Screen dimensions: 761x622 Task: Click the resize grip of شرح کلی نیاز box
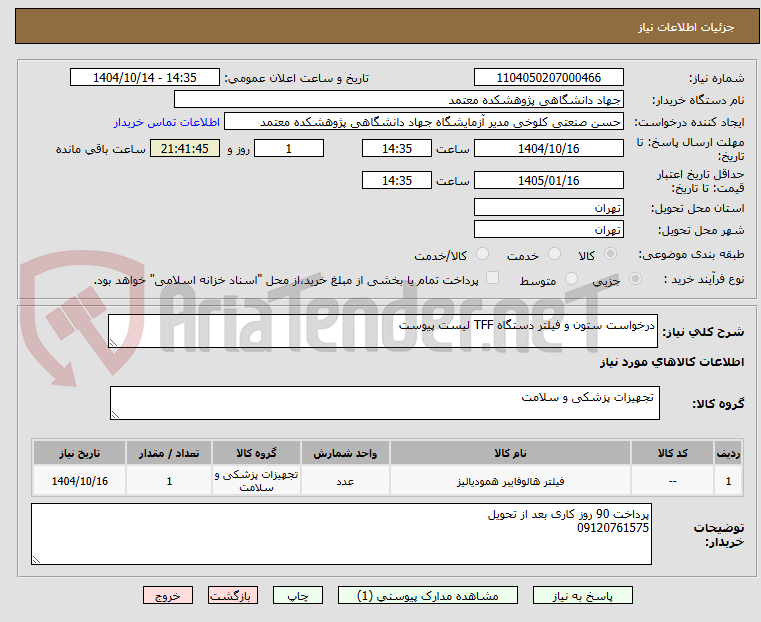tap(114, 343)
